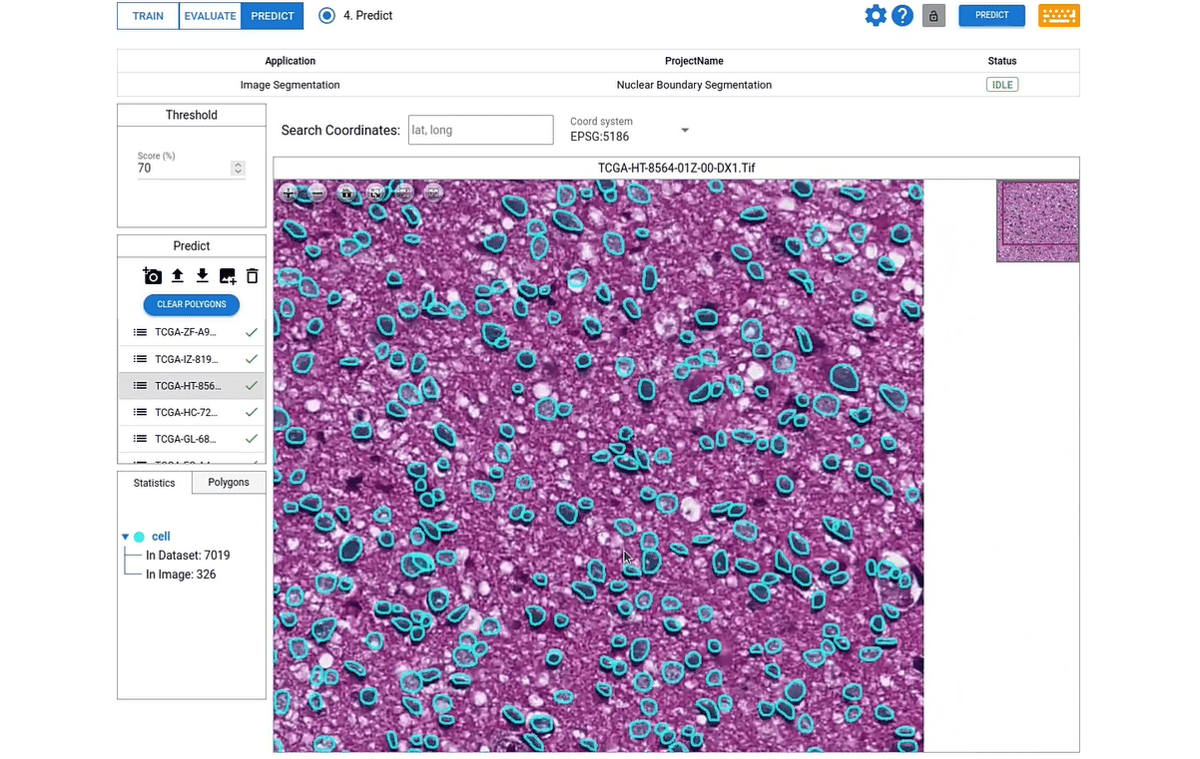Collapse the cell tree node
This screenshot has height=759, width=1200.
pyautogui.click(x=125, y=537)
